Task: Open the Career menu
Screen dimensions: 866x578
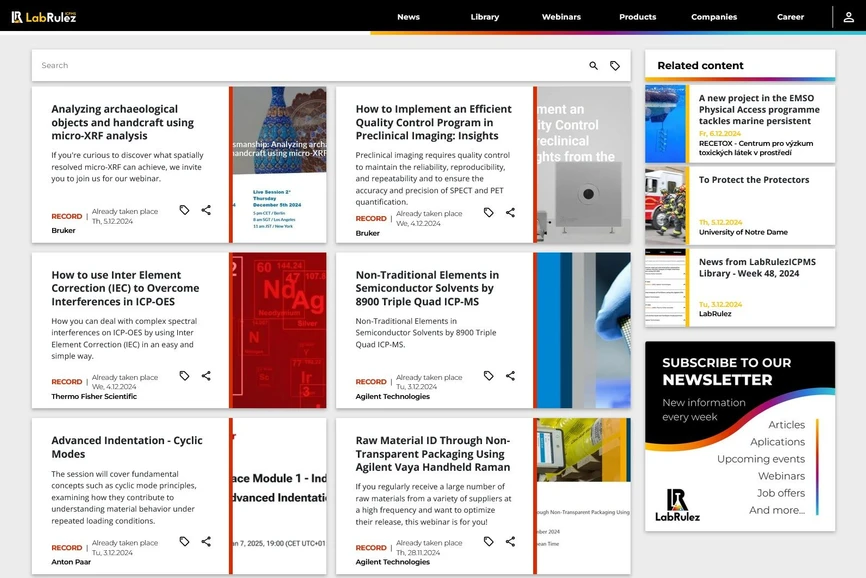Action: click(790, 17)
